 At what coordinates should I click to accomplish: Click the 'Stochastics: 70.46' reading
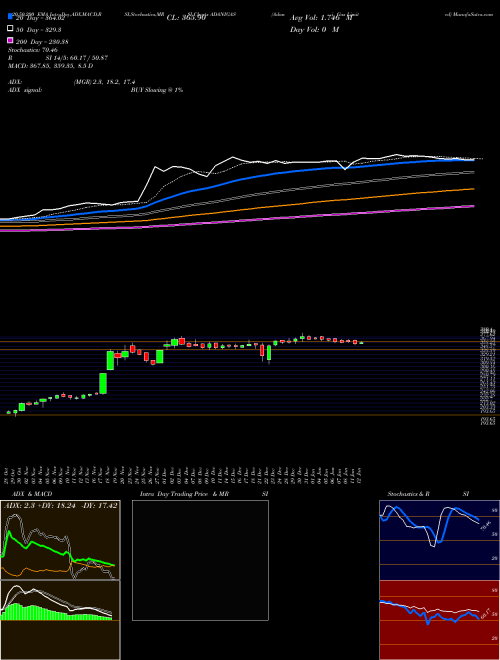tap(33, 50)
